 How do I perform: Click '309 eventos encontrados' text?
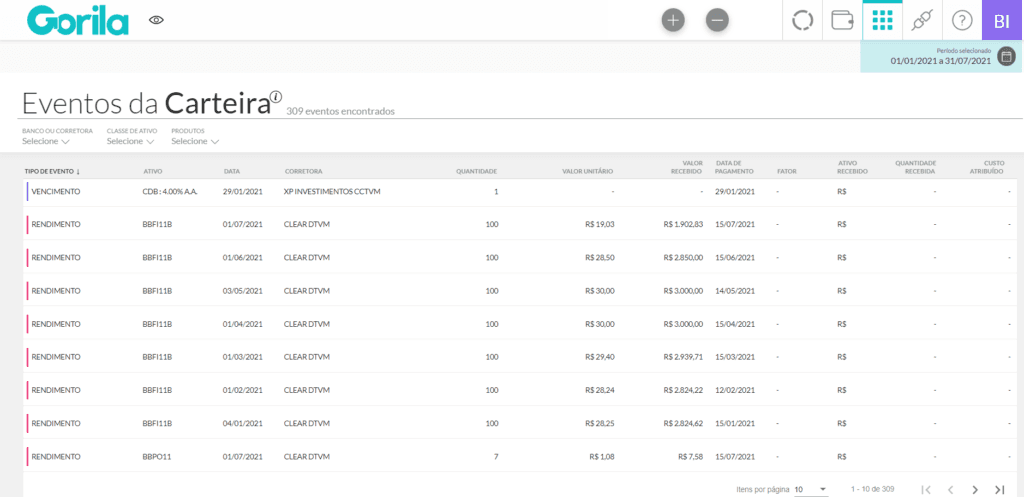[340, 111]
